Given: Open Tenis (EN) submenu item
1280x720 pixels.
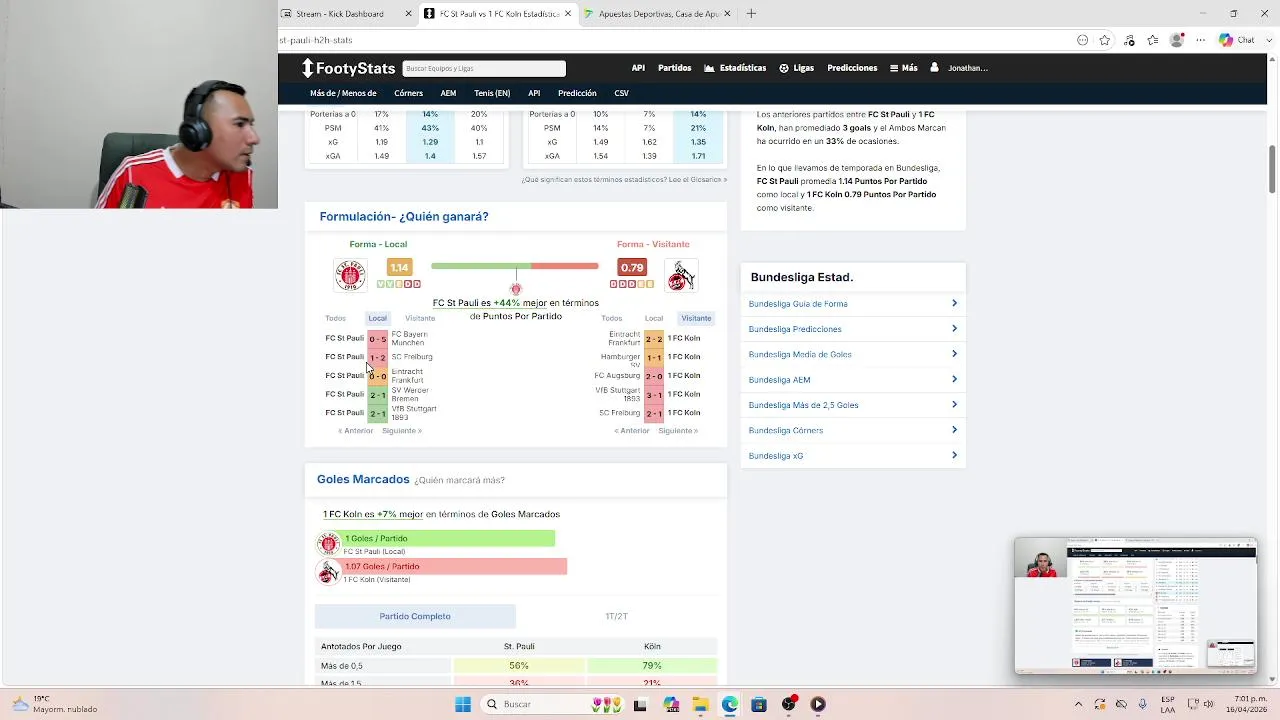Looking at the screenshot, I should [x=492, y=93].
